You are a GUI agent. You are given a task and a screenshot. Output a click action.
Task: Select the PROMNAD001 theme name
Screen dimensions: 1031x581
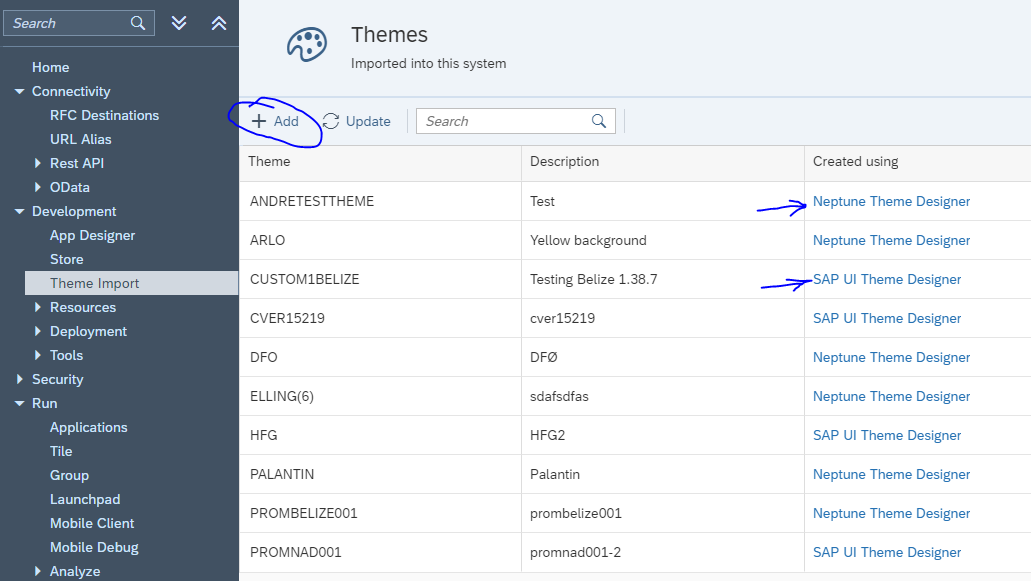point(296,552)
